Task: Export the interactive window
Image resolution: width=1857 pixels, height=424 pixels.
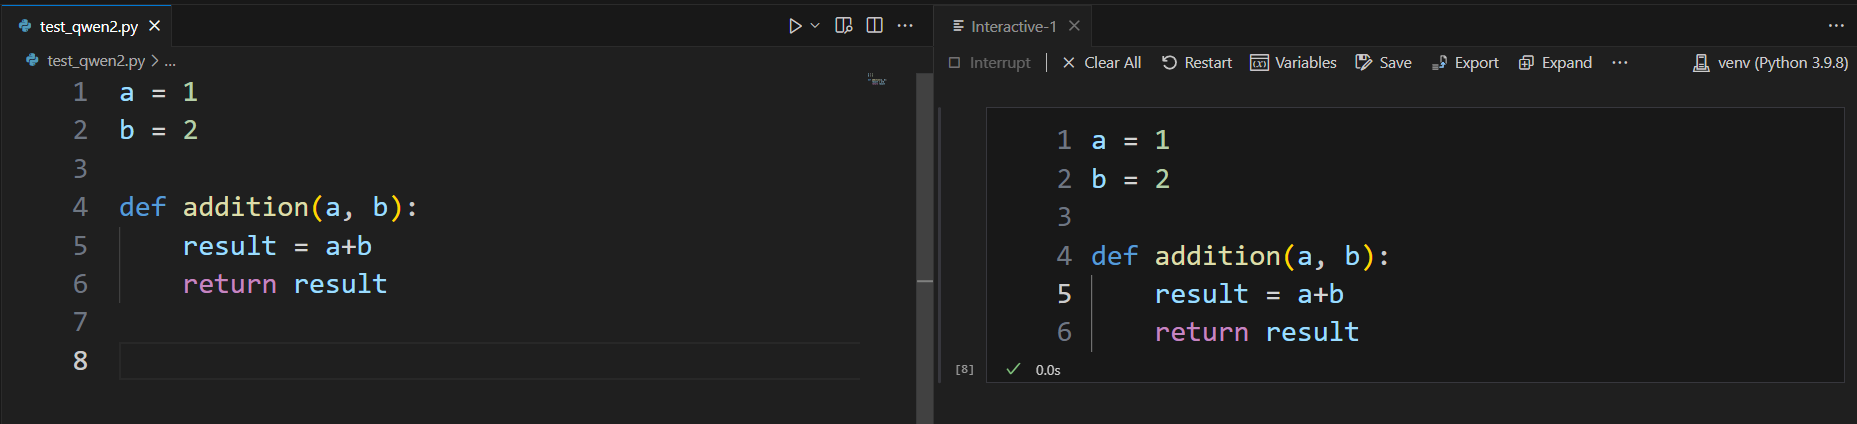Action: [x=1465, y=62]
